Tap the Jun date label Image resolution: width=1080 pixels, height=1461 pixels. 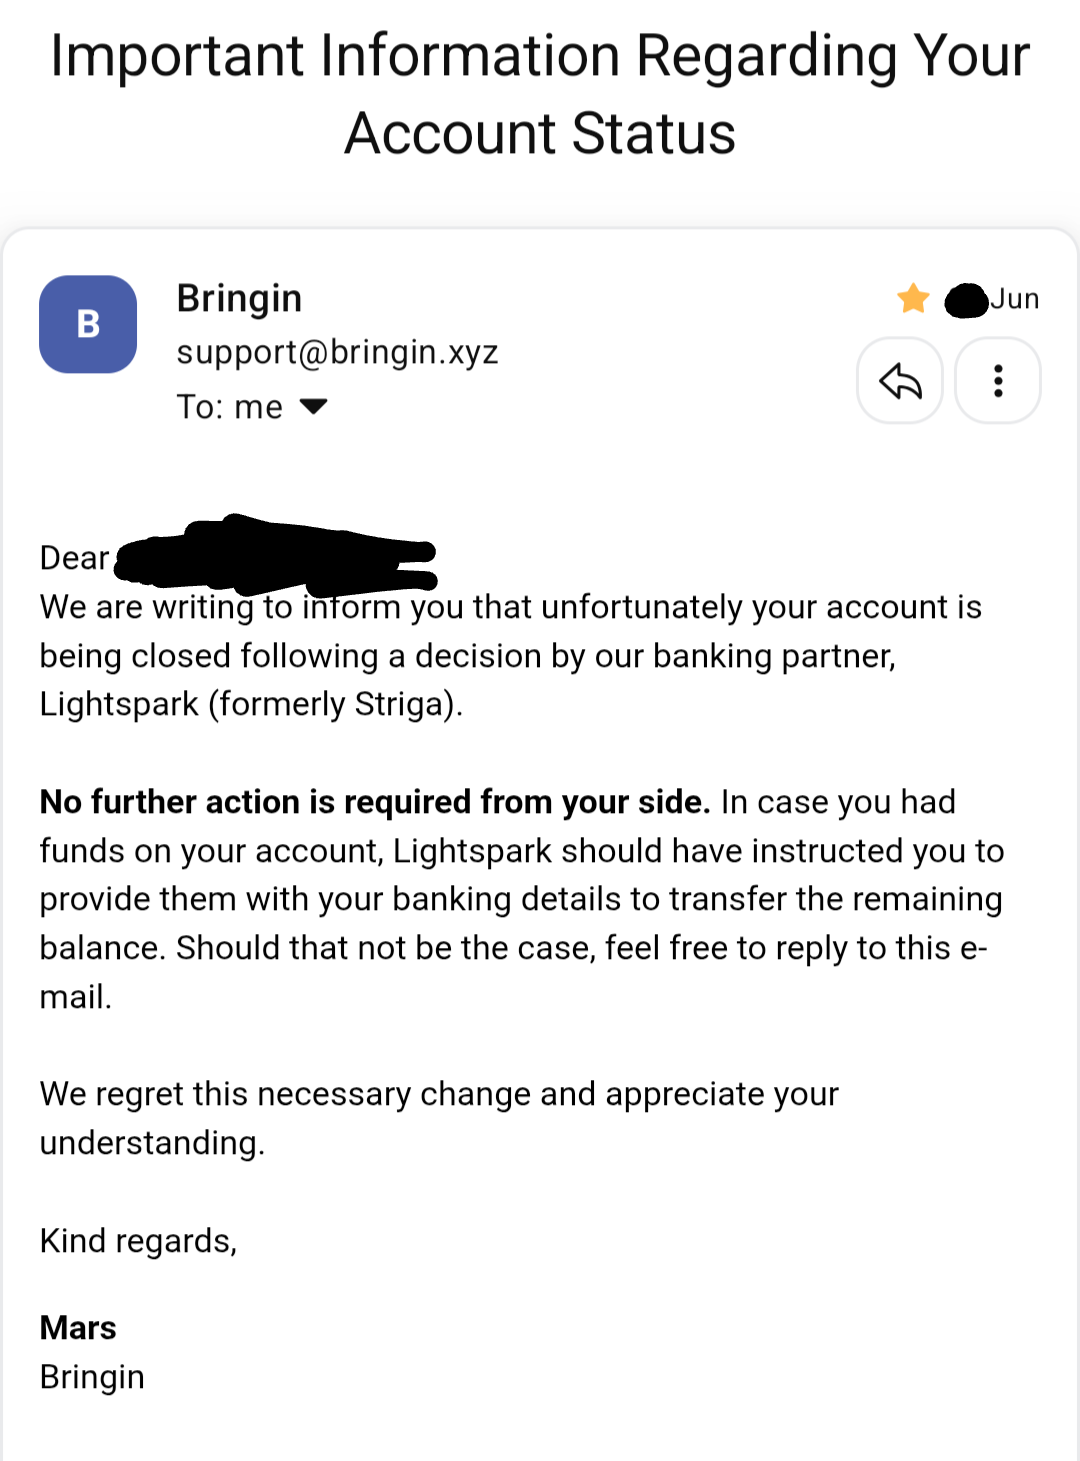click(x=1015, y=299)
